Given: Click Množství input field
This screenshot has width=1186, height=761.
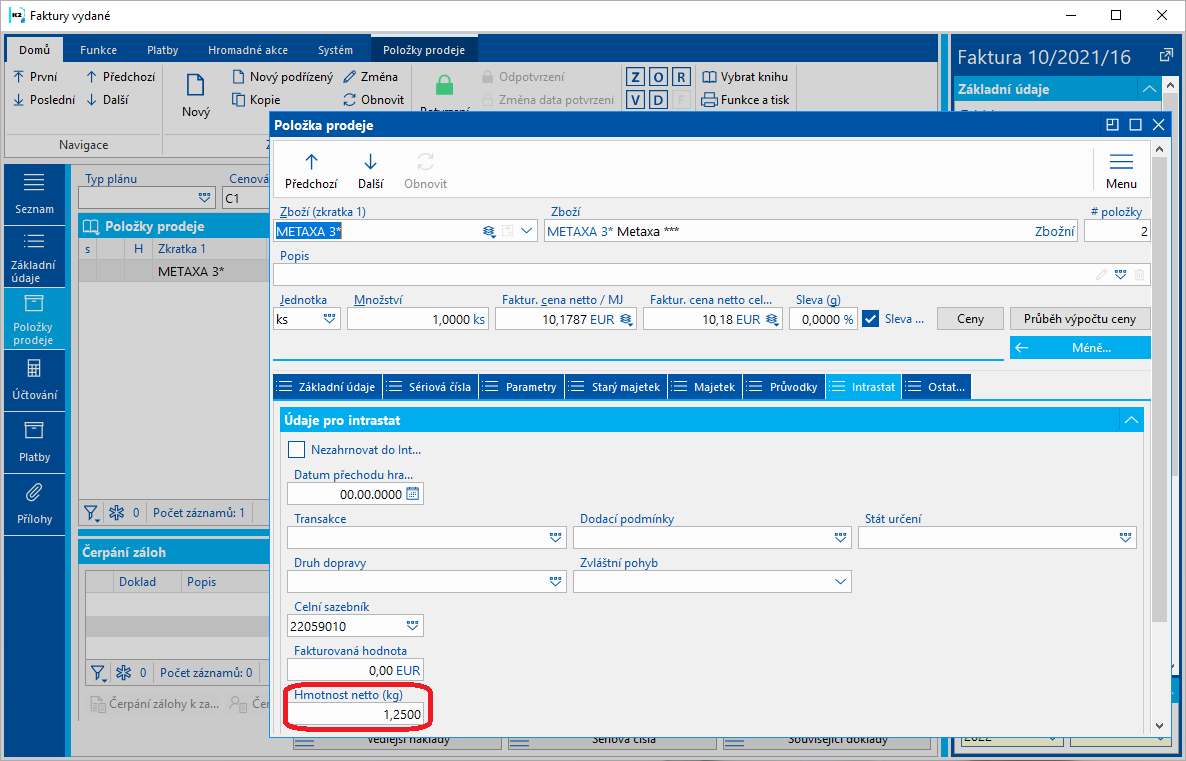Looking at the screenshot, I should coord(418,319).
